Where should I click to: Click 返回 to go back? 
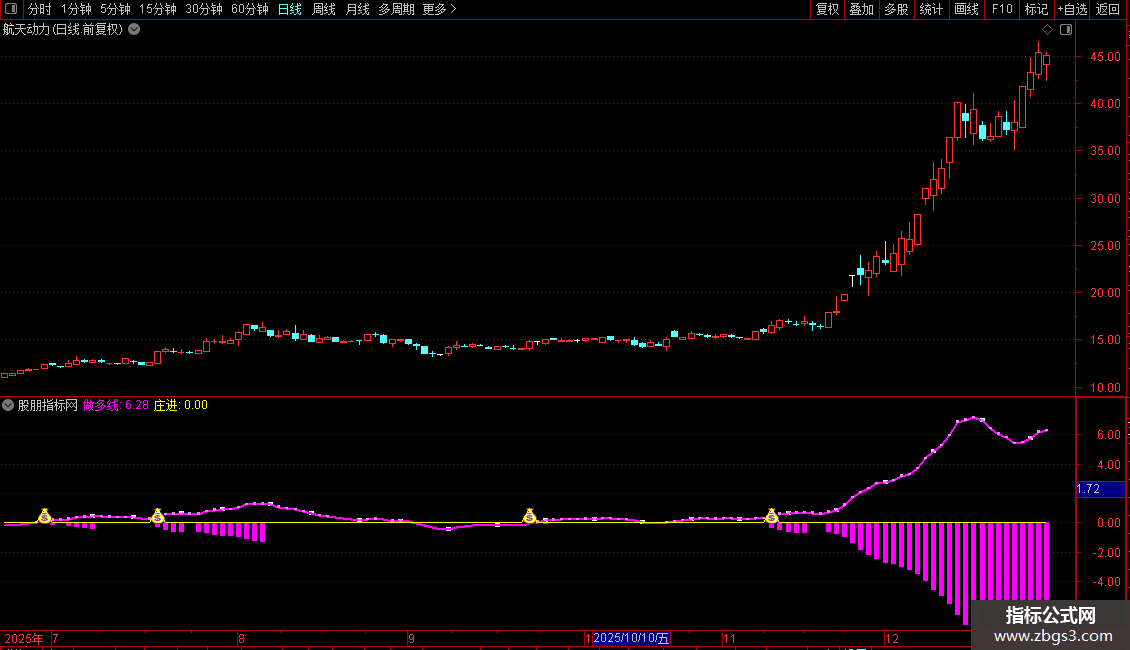tap(1108, 9)
